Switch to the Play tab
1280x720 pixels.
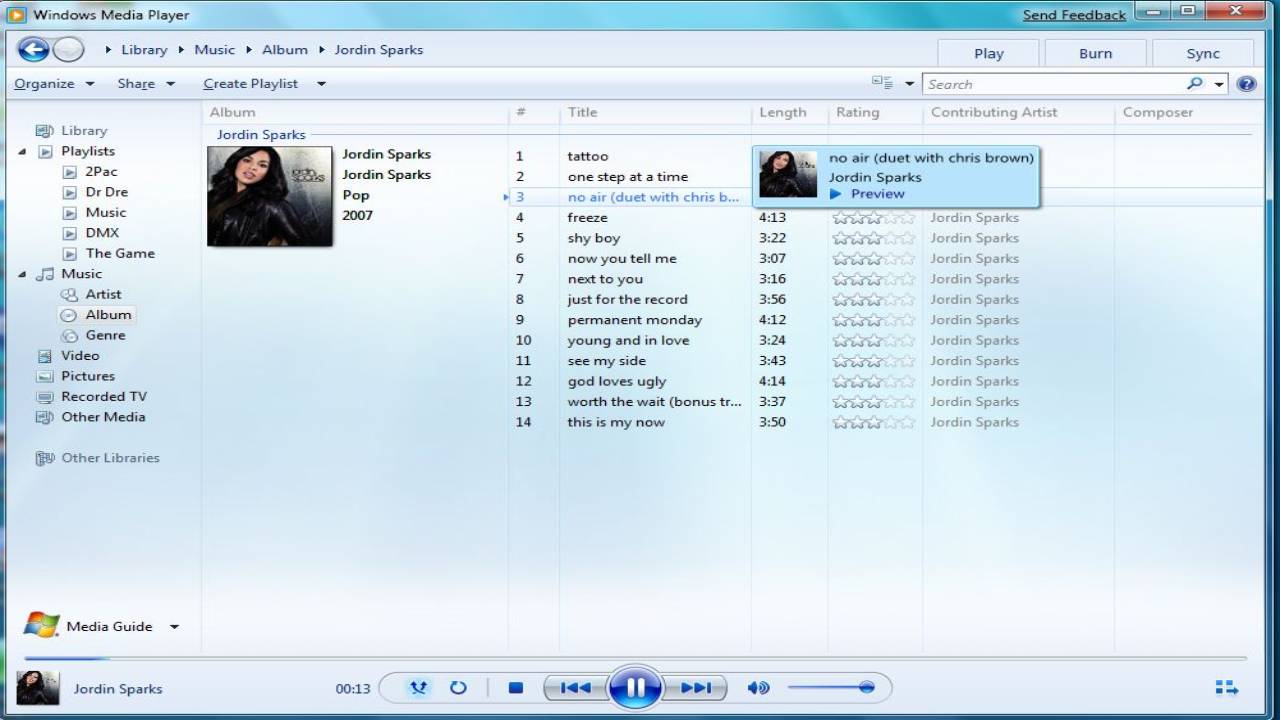[988, 54]
